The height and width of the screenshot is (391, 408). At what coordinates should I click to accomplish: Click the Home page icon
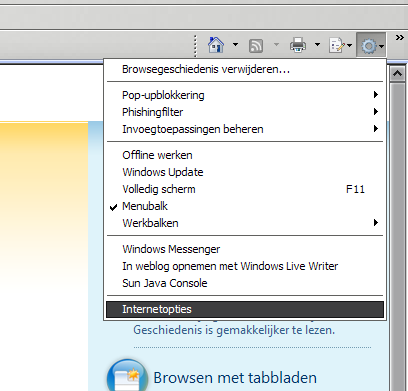click(x=216, y=45)
